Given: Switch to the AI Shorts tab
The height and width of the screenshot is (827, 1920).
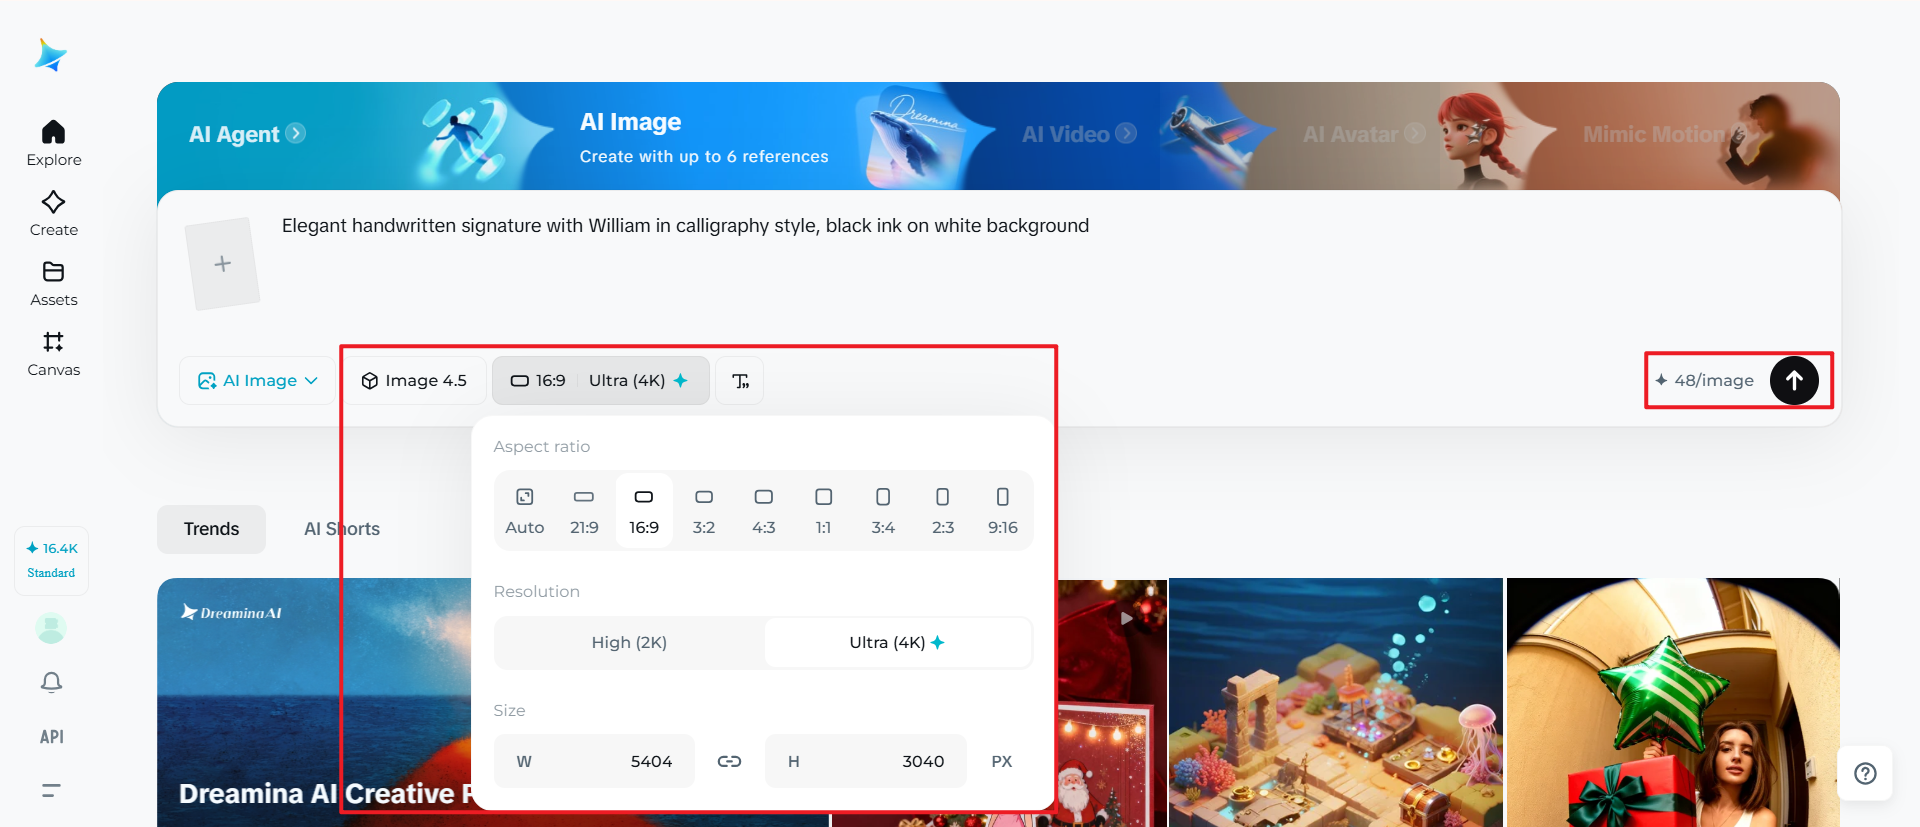Looking at the screenshot, I should point(341,529).
